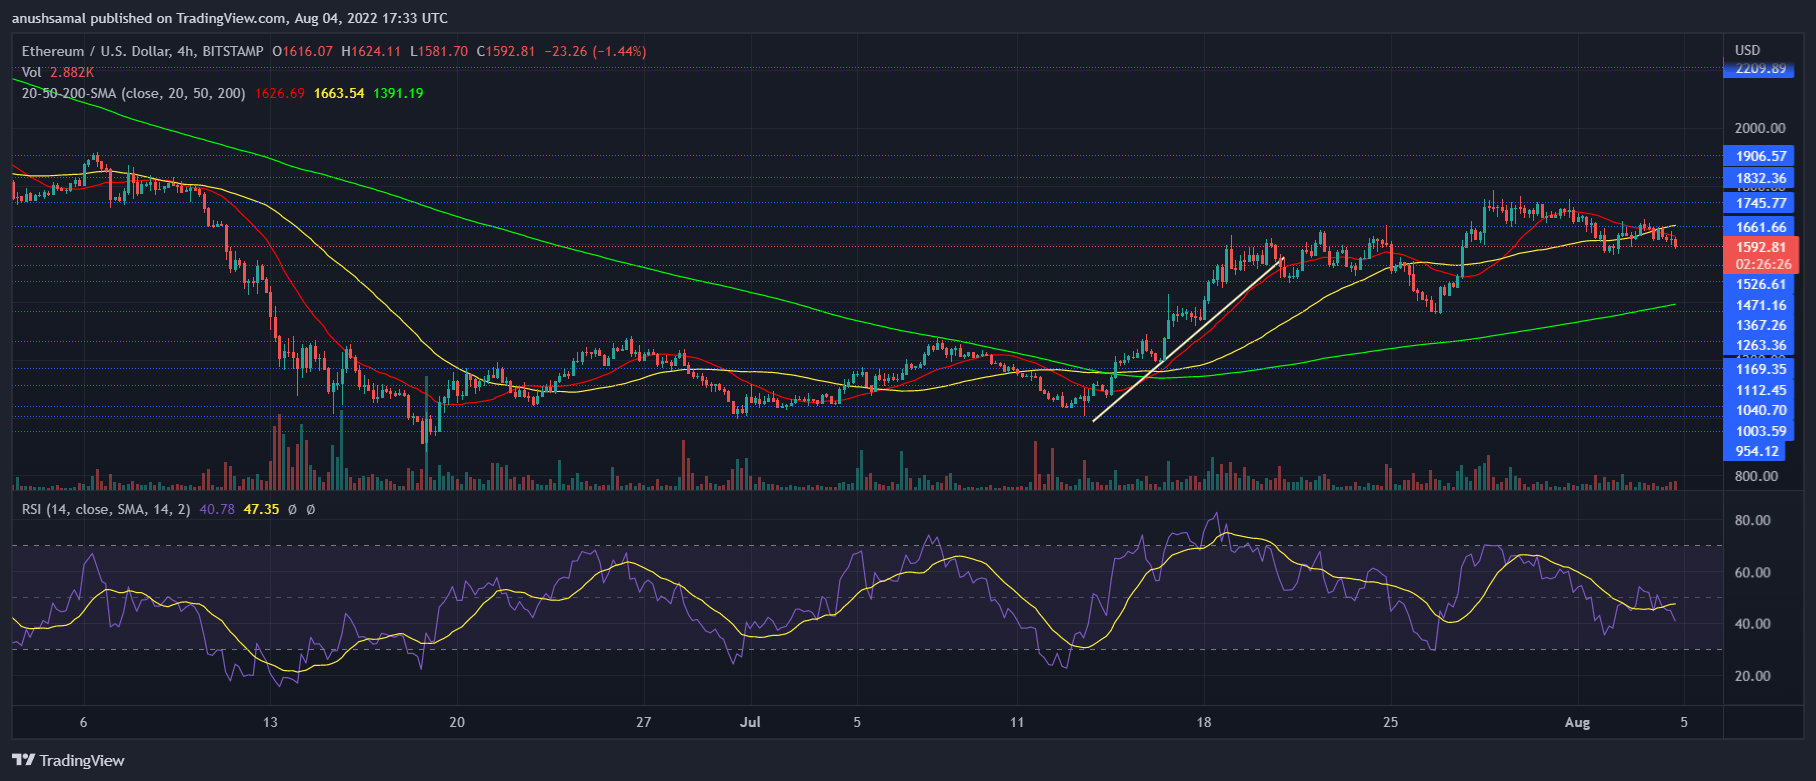The height and width of the screenshot is (781, 1816).
Task: Click the 1471.16 price level label
Action: pyautogui.click(x=1758, y=305)
